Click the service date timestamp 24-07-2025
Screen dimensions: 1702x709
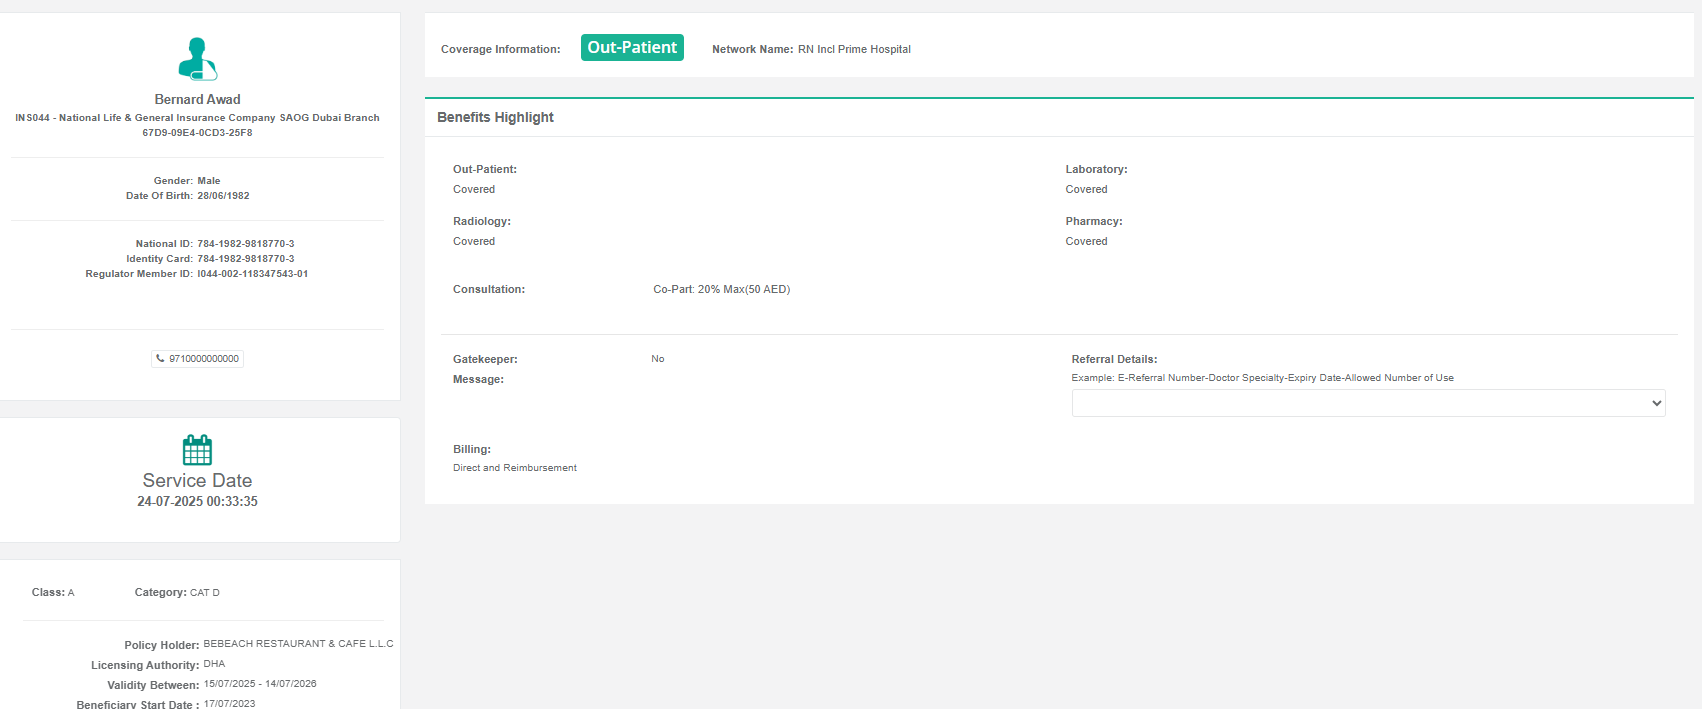coord(197,502)
